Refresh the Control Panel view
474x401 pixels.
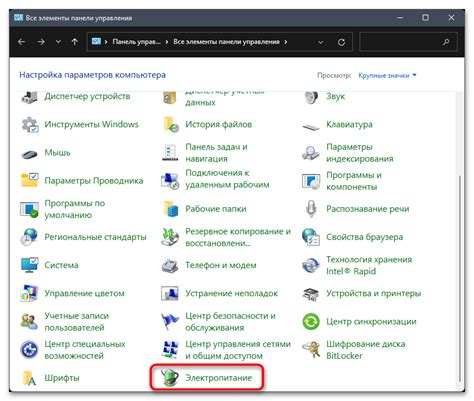(x=341, y=42)
